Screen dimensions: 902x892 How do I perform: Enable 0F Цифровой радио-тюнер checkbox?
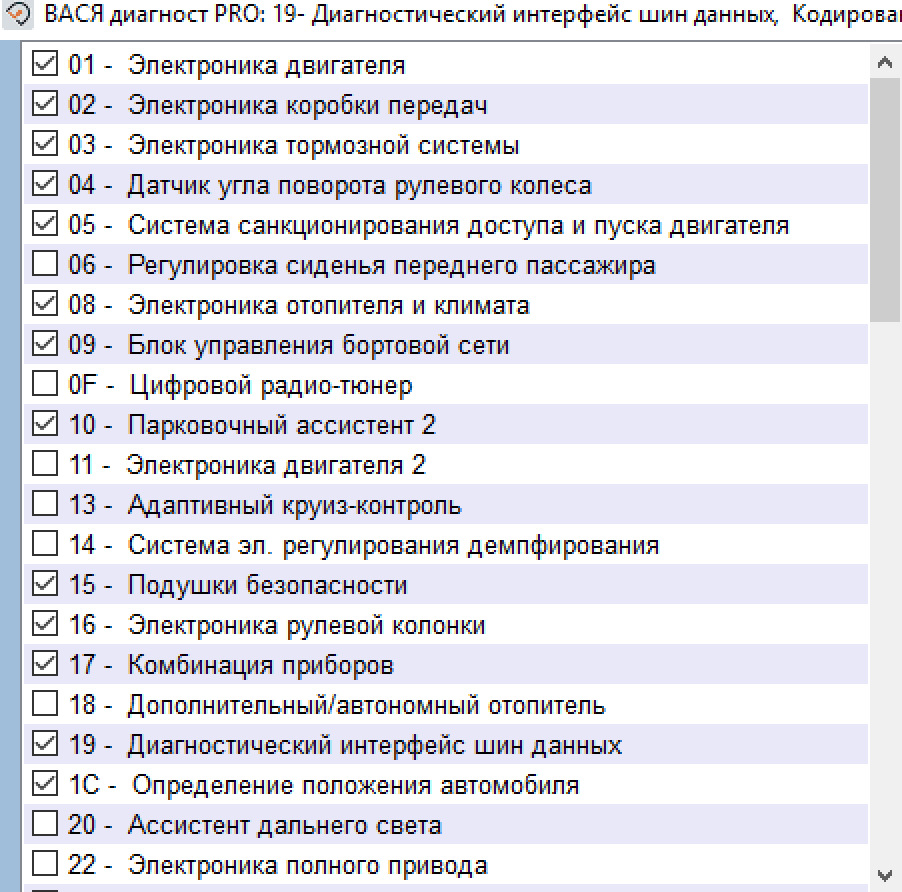(x=45, y=384)
